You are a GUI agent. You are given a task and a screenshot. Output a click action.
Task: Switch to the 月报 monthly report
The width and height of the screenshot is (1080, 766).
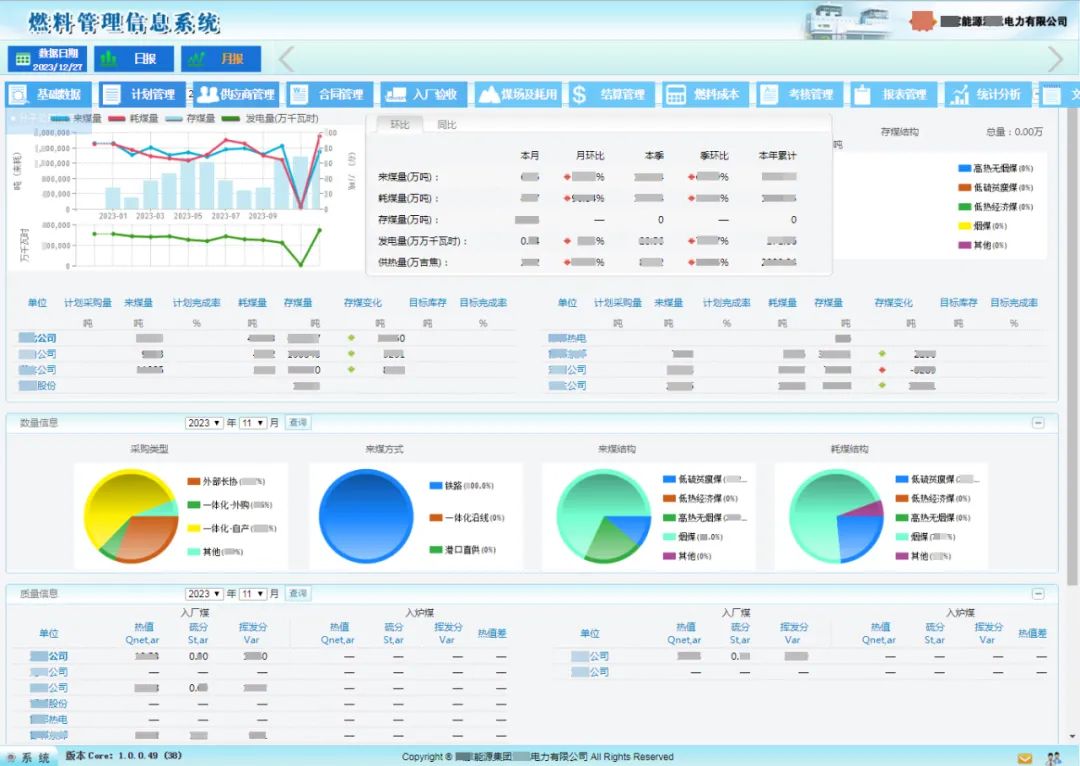pos(222,59)
